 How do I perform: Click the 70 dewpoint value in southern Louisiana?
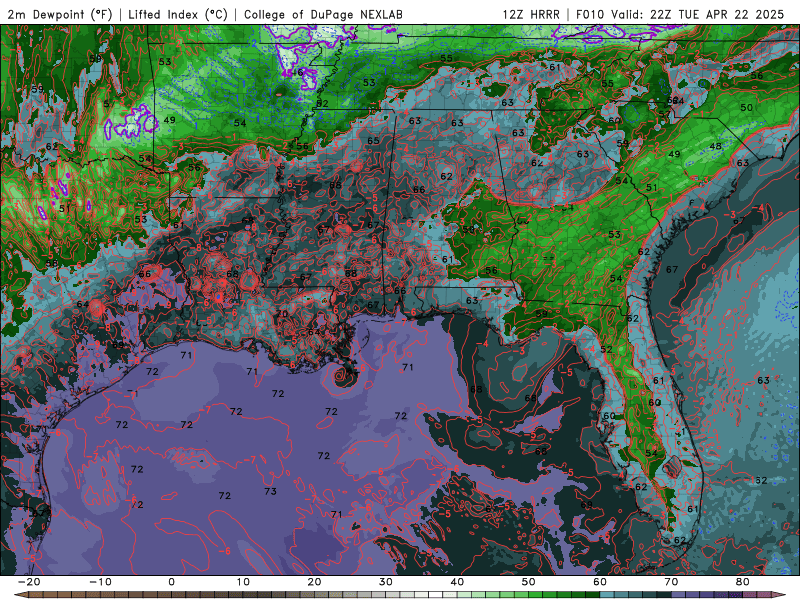[282, 314]
